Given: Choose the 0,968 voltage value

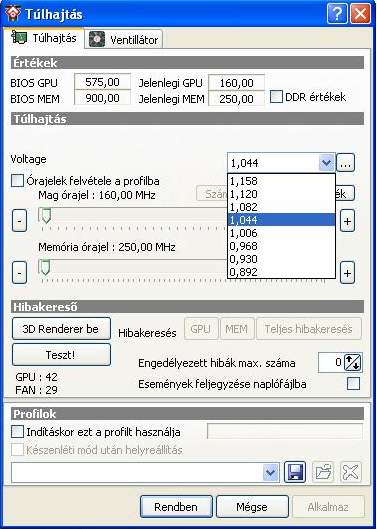Looking at the screenshot, I should [281, 246].
